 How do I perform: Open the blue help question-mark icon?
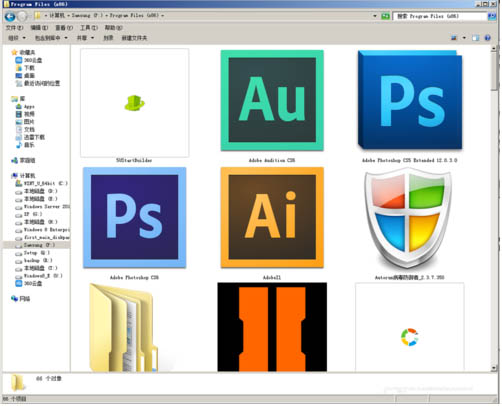487,38
